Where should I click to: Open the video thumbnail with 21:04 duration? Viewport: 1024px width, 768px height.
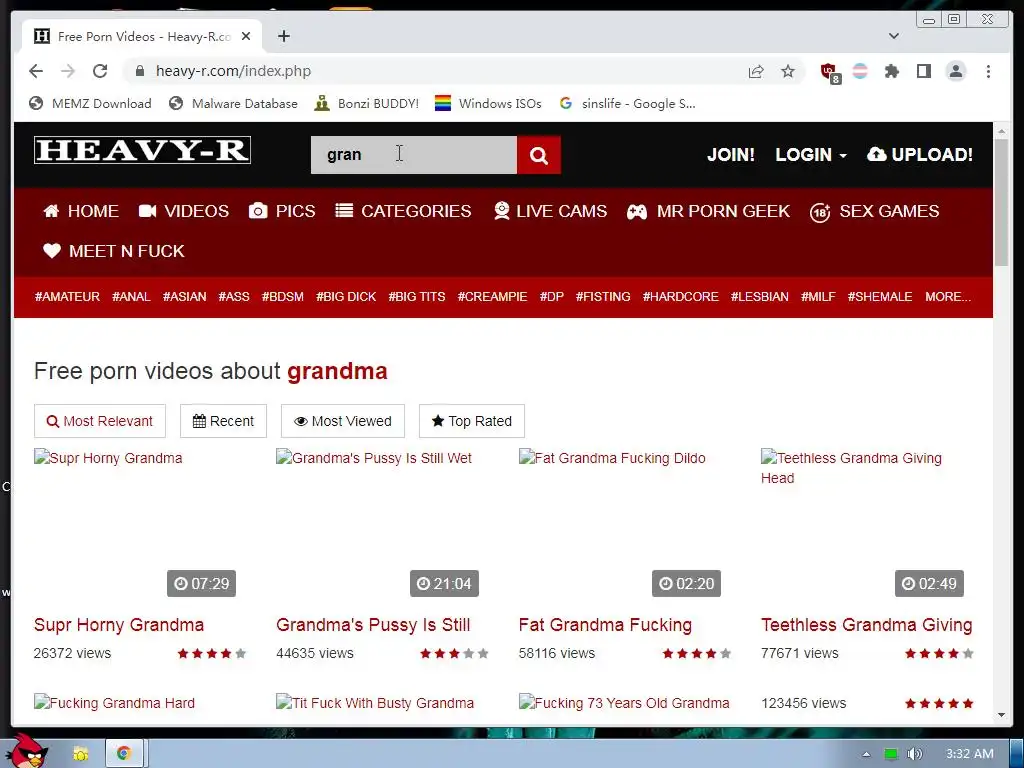coord(382,522)
